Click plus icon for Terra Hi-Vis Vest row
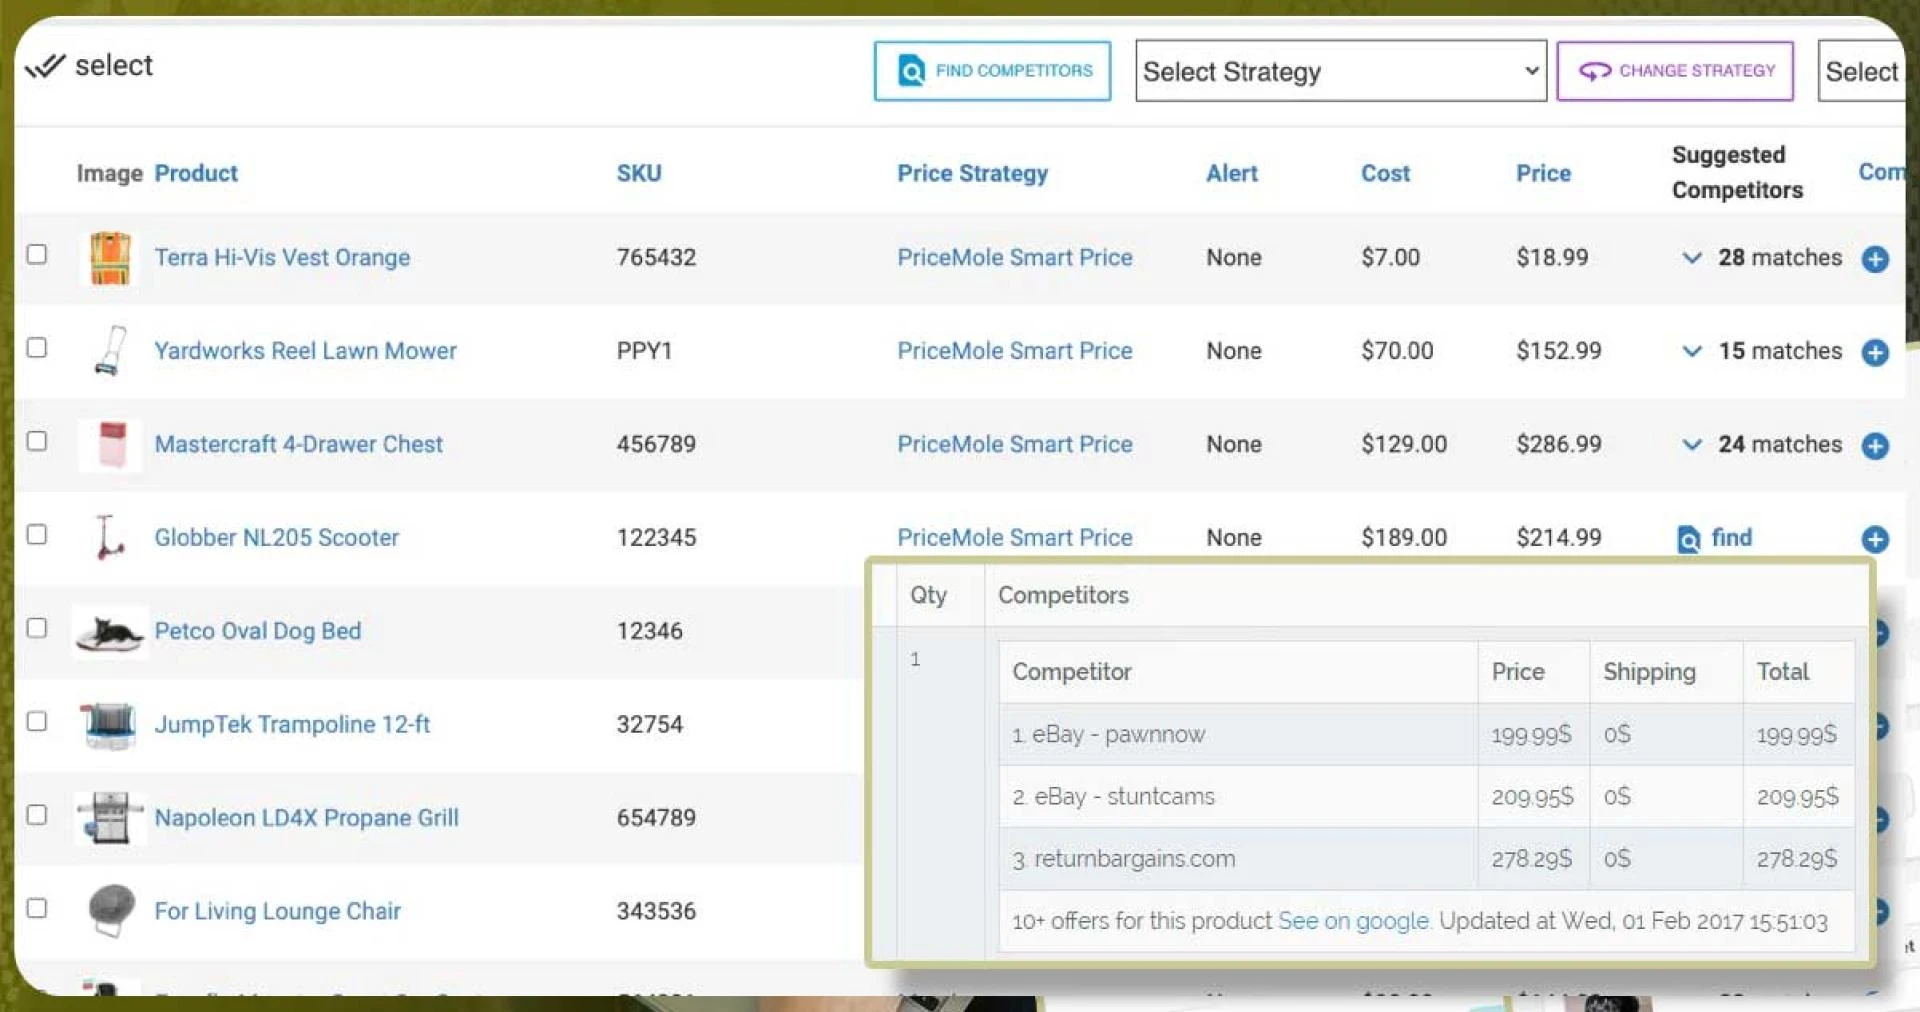This screenshot has width=1920, height=1012. coord(1875,259)
